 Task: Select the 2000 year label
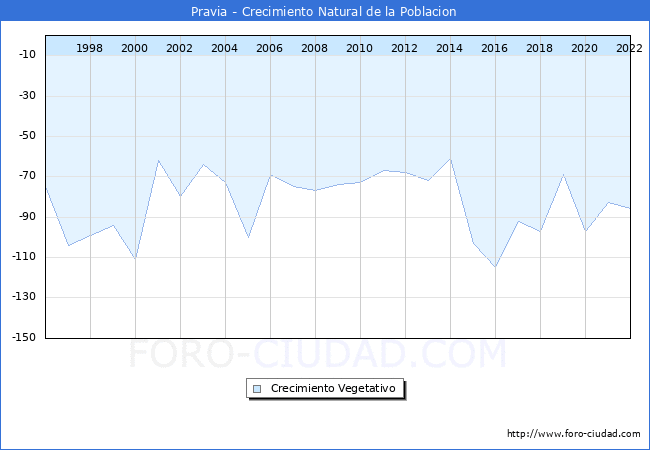(134, 48)
